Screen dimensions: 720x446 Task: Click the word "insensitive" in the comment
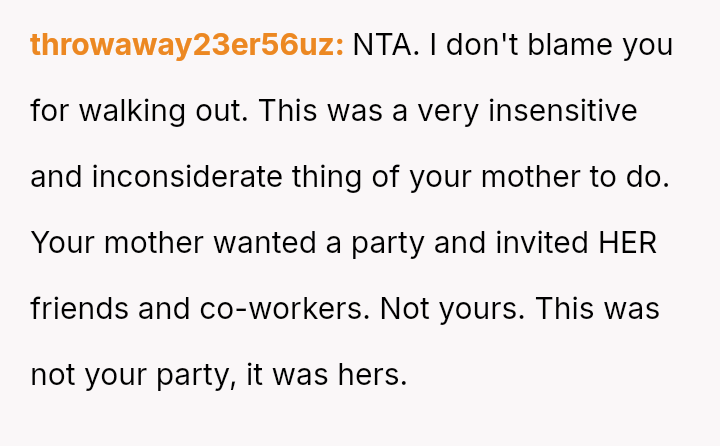pyautogui.click(x=562, y=111)
